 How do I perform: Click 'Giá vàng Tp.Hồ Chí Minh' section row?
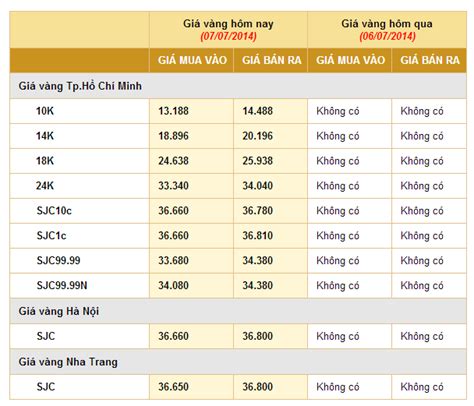coord(238,86)
